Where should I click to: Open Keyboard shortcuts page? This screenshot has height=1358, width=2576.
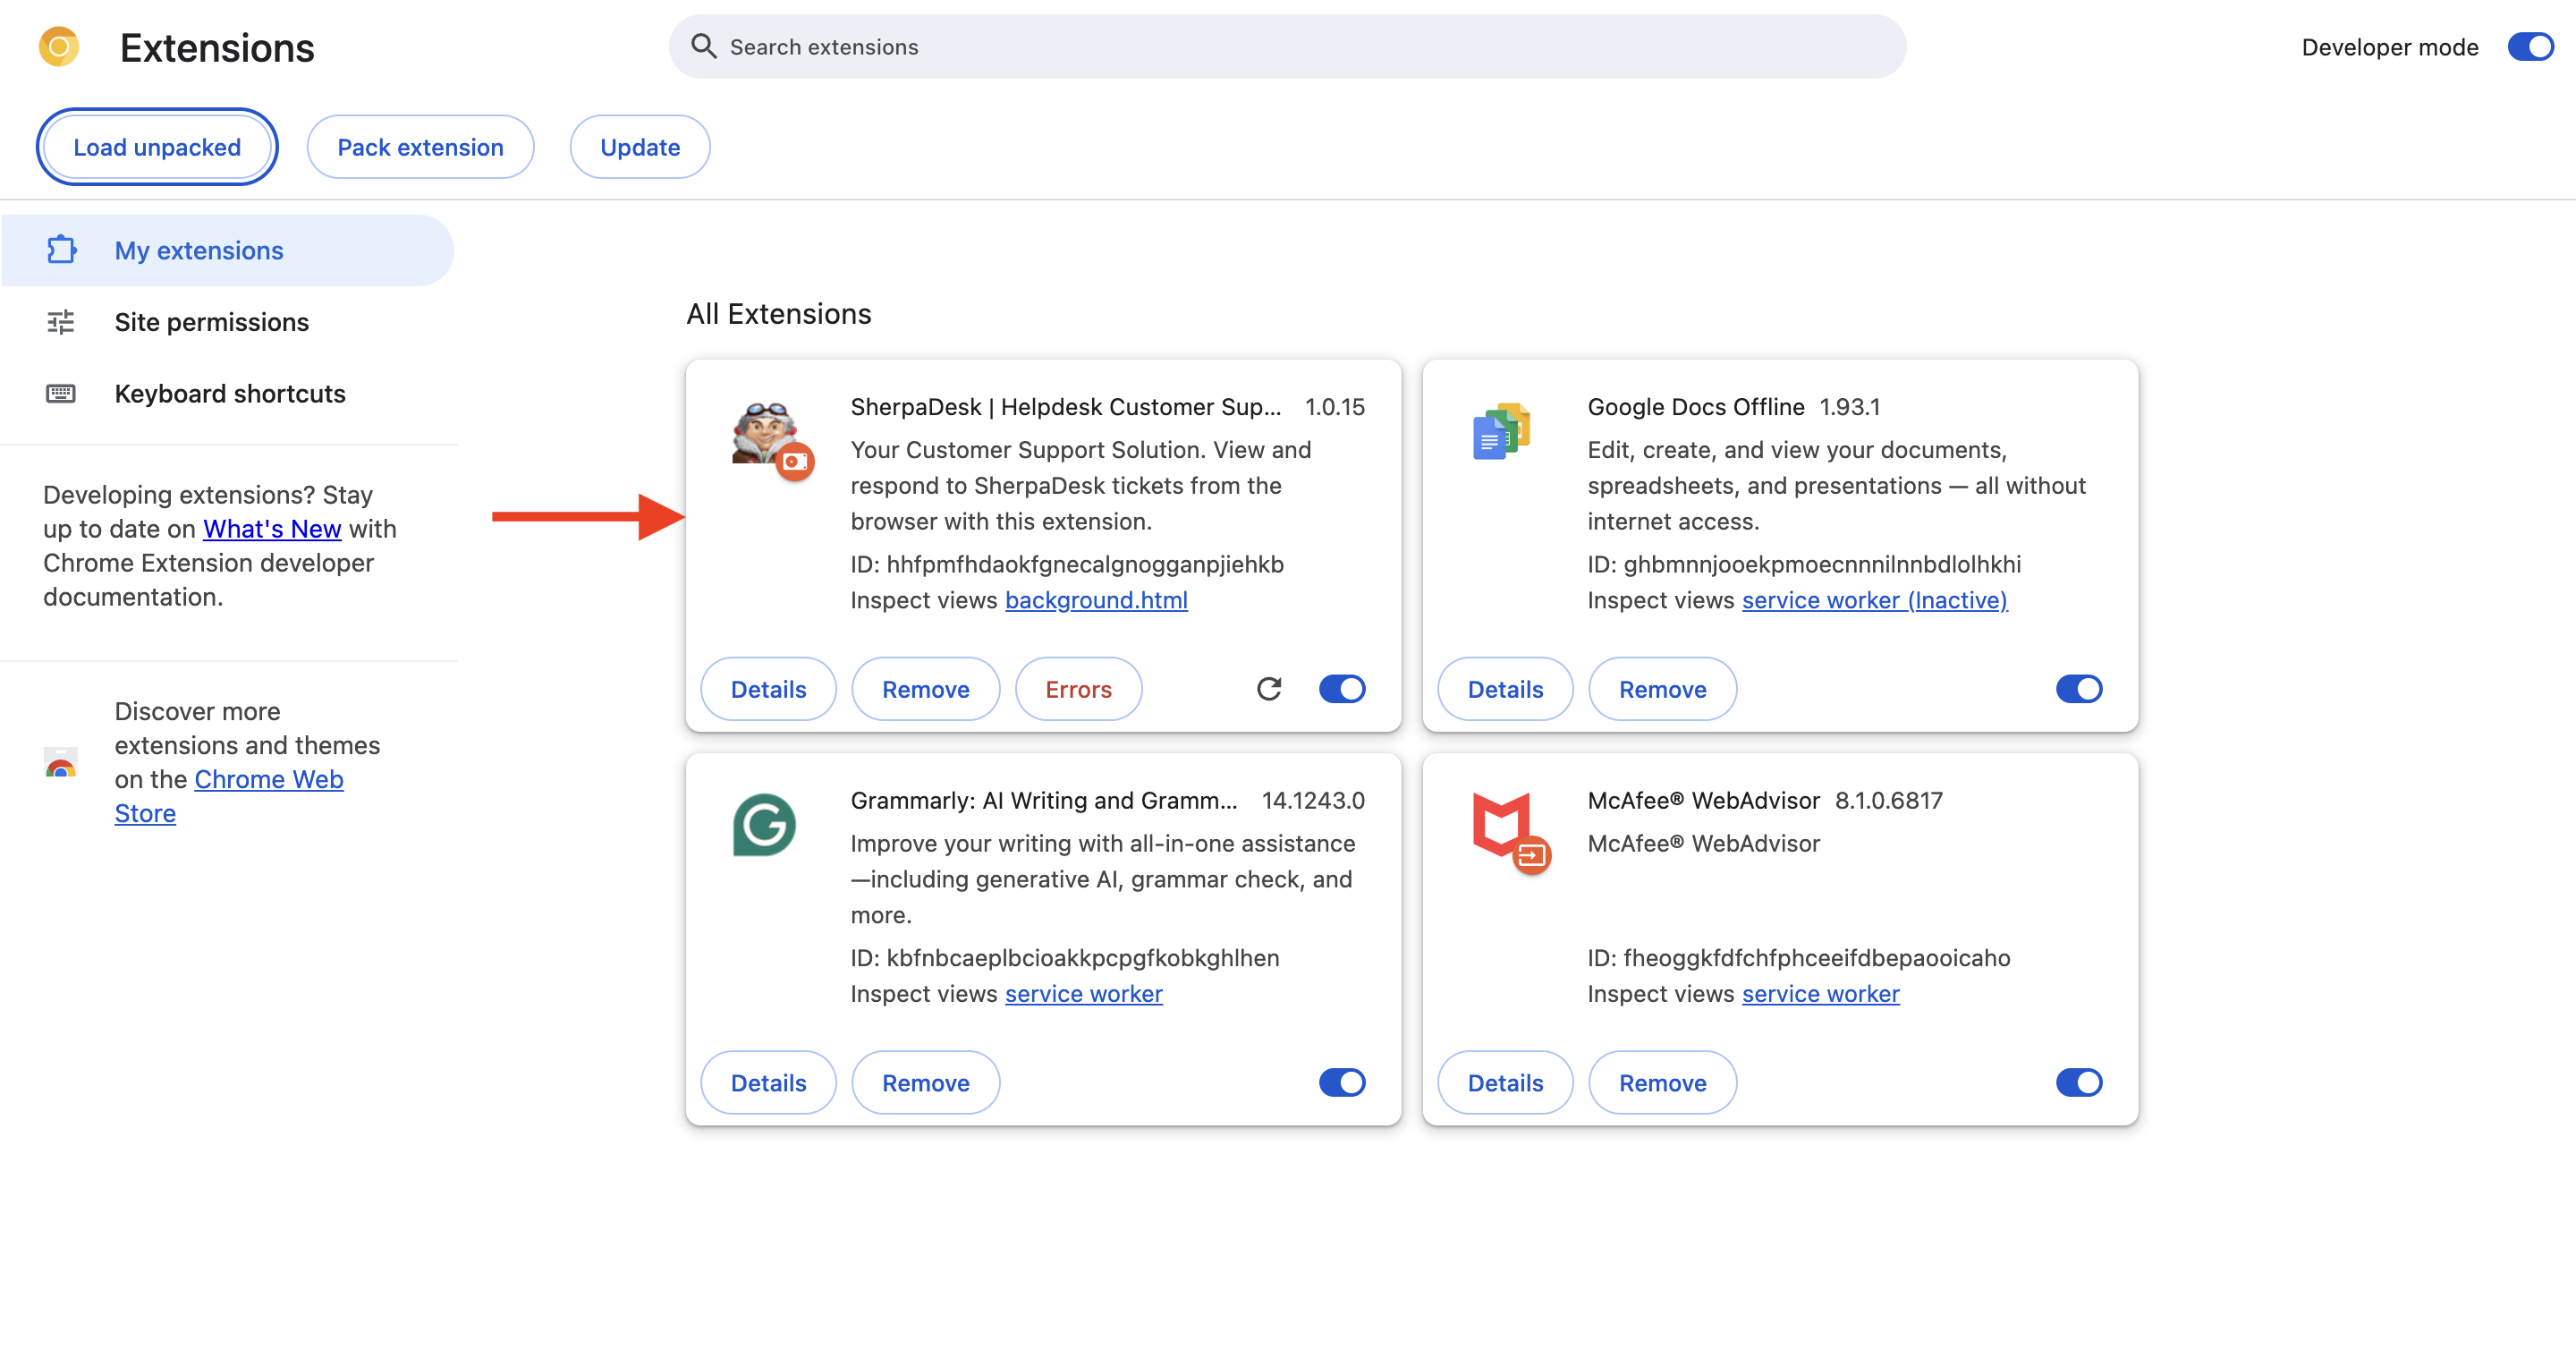229,393
